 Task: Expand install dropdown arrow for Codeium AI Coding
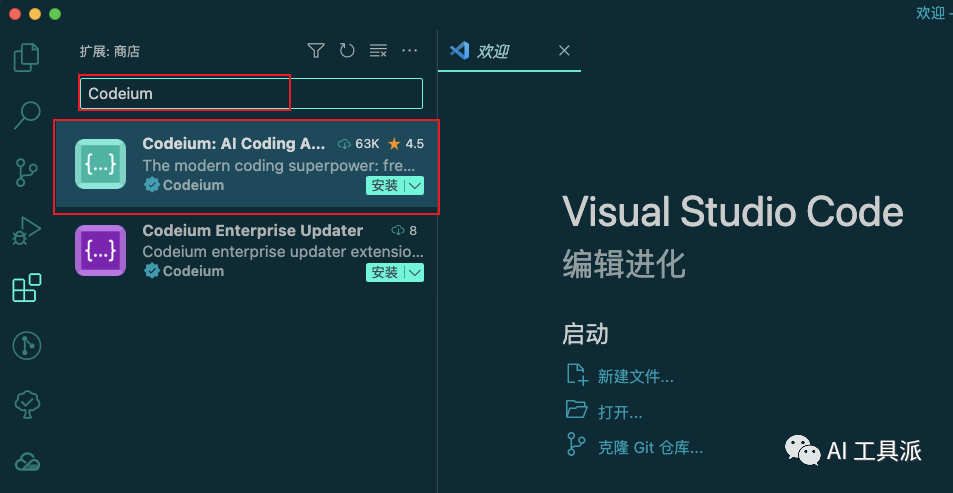[414, 186]
